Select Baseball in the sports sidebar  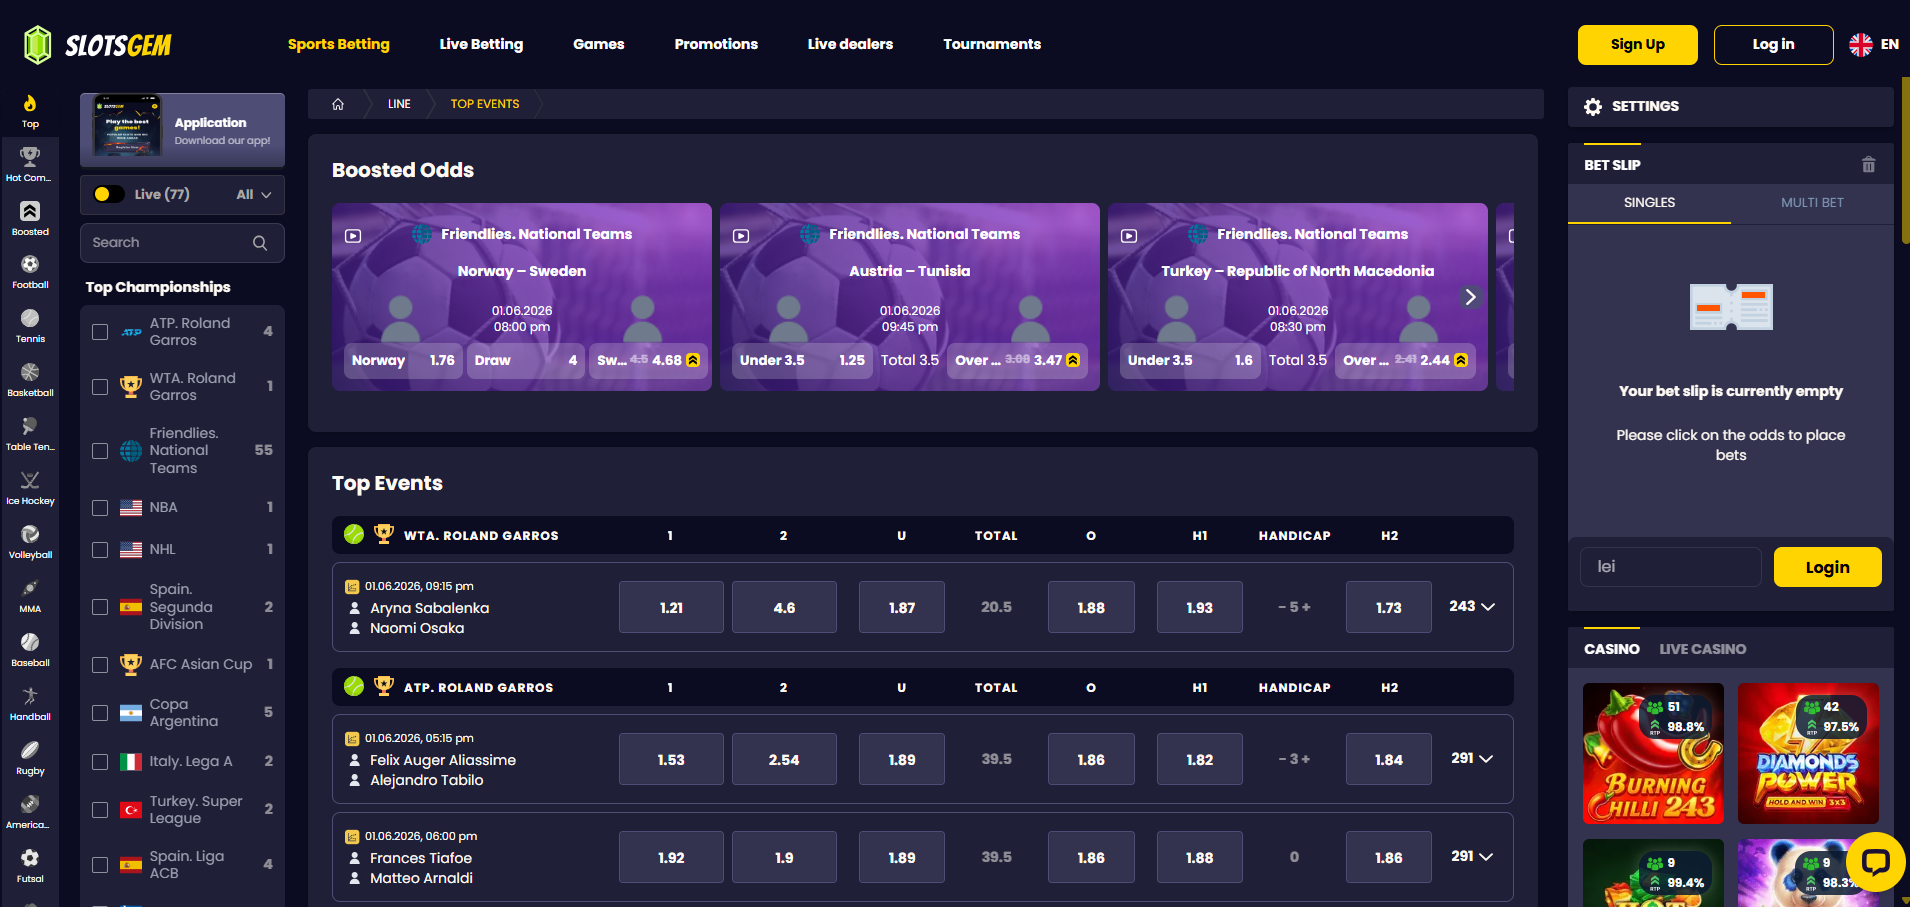click(x=30, y=650)
